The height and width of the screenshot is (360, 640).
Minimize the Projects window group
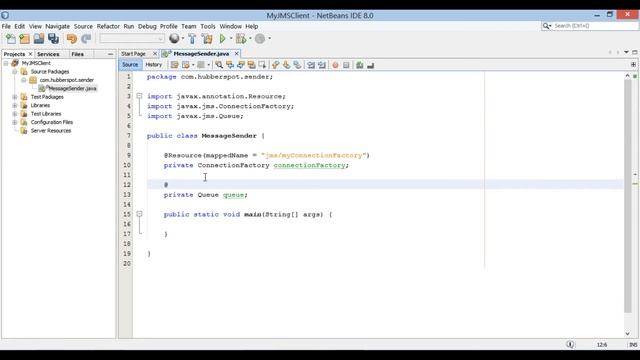point(110,54)
